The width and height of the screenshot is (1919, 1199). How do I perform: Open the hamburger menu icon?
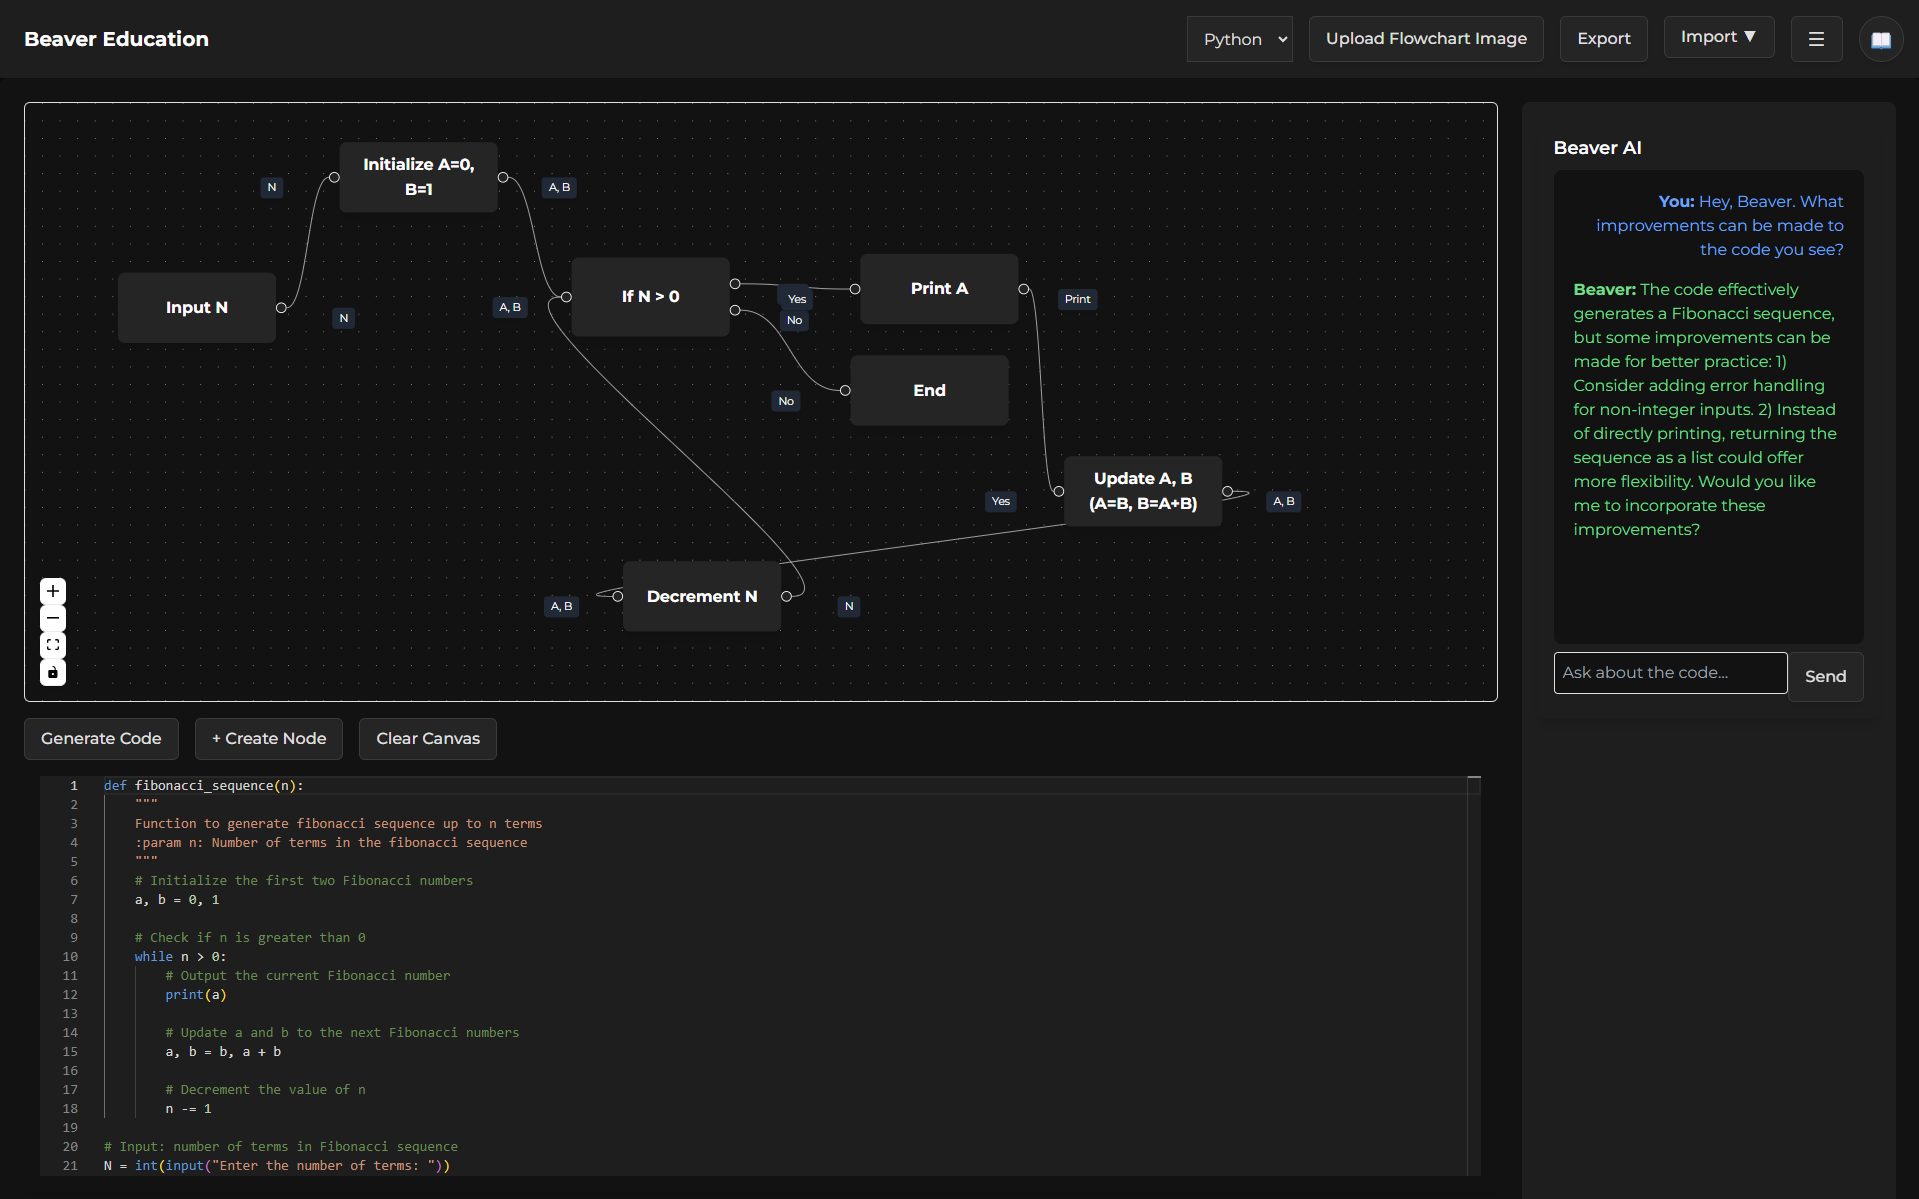tap(1816, 39)
